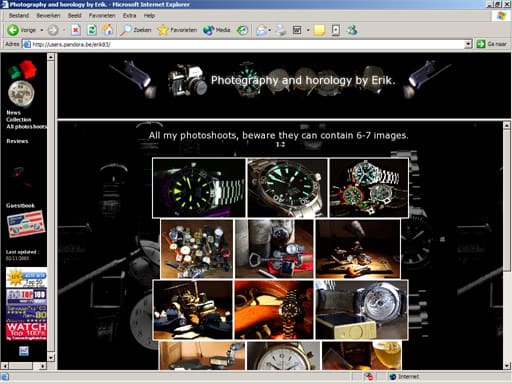This screenshot has height=384, width=512.
Task: Go to the home page icon
Action: 107,30
